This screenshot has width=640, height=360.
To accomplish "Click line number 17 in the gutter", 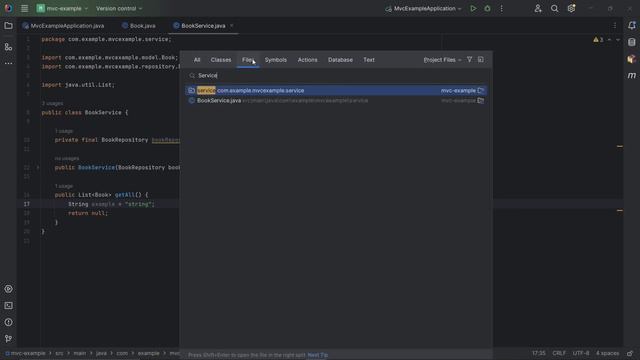I will [27, 204].
